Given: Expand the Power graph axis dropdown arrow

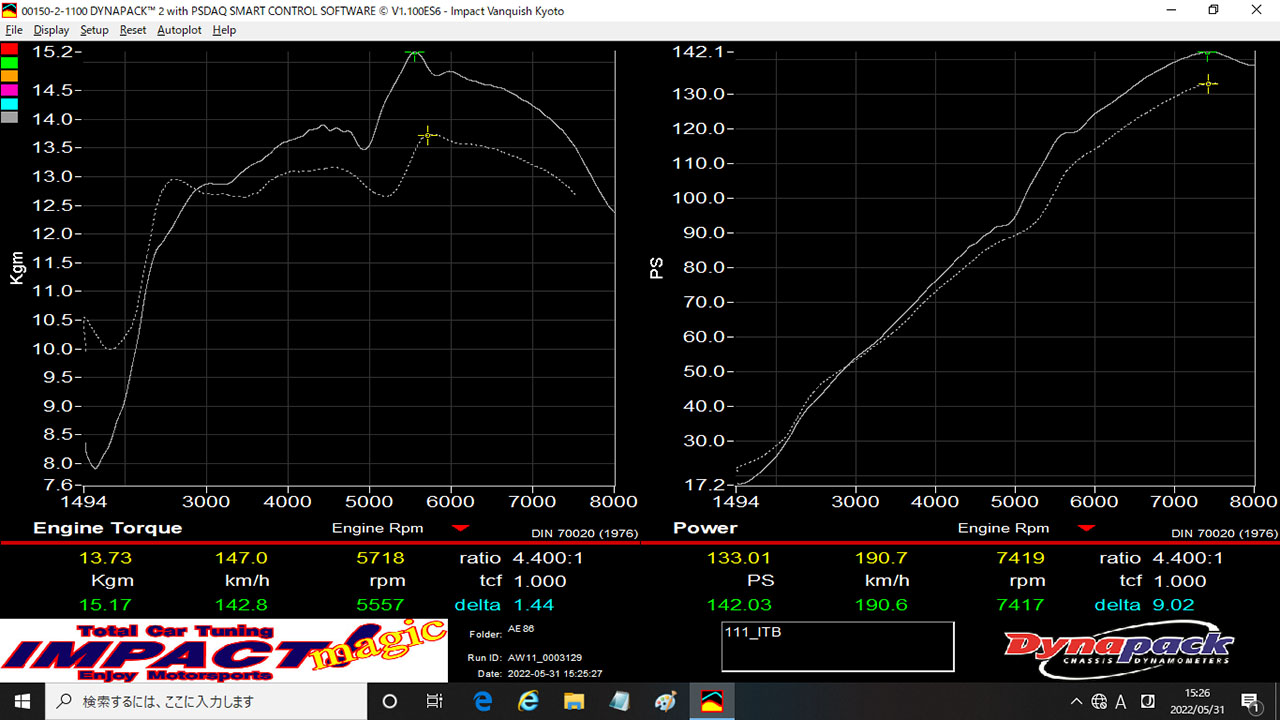Looking at the screenshot, I should click(1086, 528).
